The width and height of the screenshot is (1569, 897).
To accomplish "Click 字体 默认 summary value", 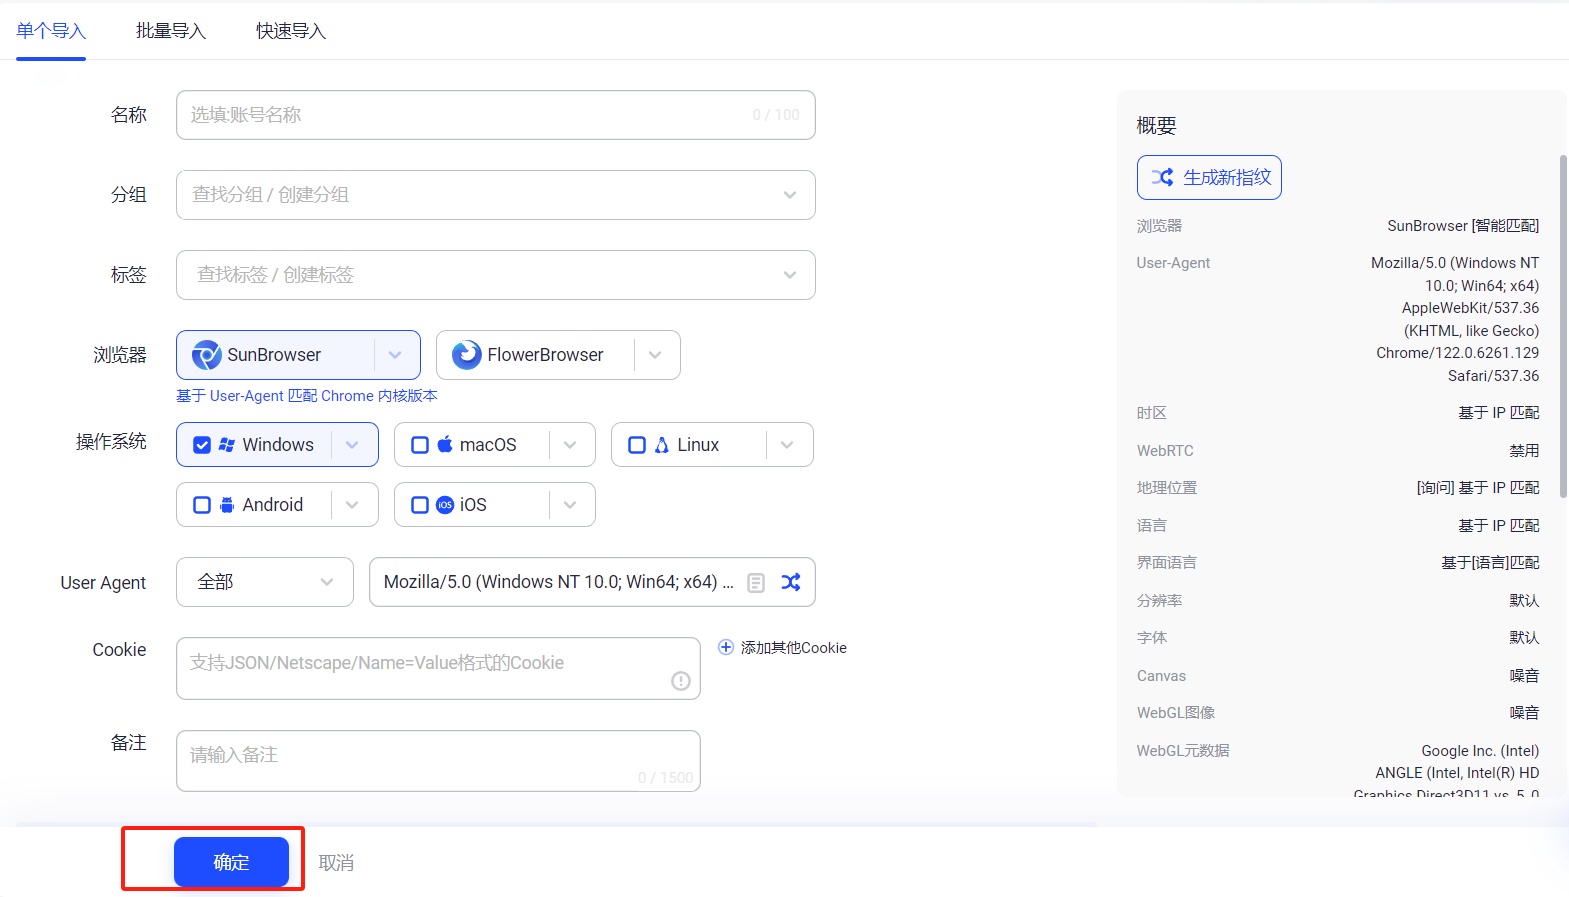I will (1524, 638).
